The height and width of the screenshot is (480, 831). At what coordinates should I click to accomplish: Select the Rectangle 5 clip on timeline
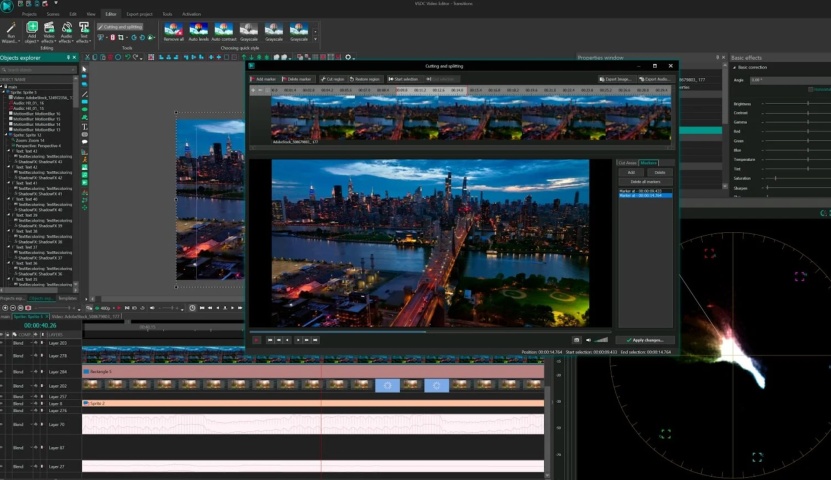click(313, 371)
